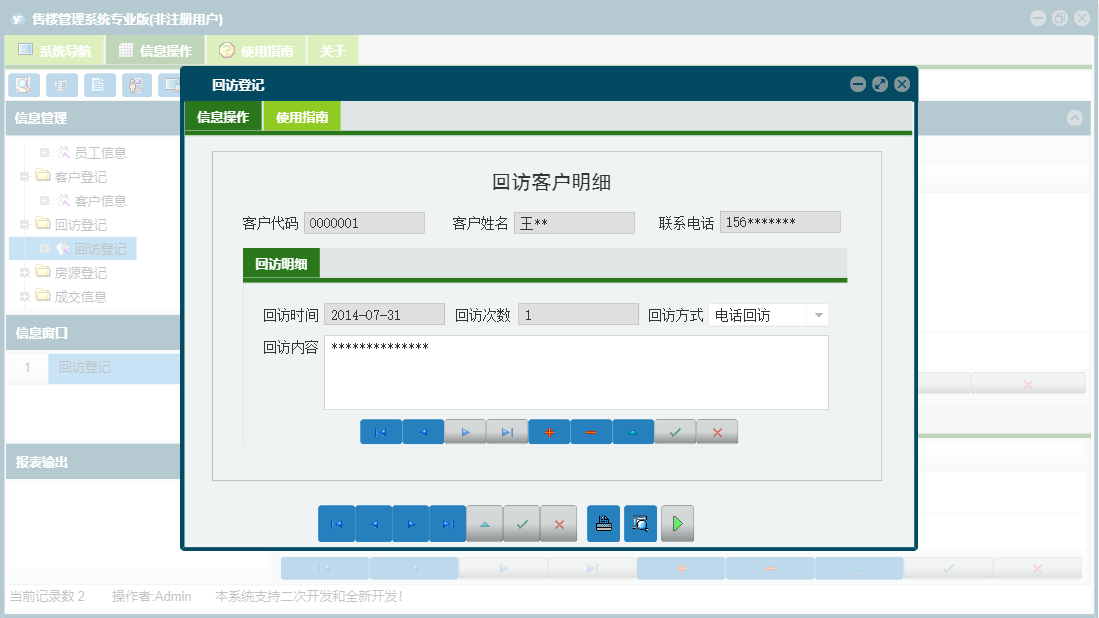Click the green run arrow button

[x=677, y=523]
